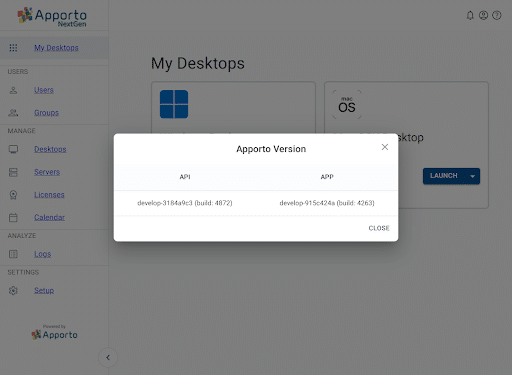This screenshot has height=375, width=512.
Task: Close the Apporto Version dialog with X
Action: point(385,147)
